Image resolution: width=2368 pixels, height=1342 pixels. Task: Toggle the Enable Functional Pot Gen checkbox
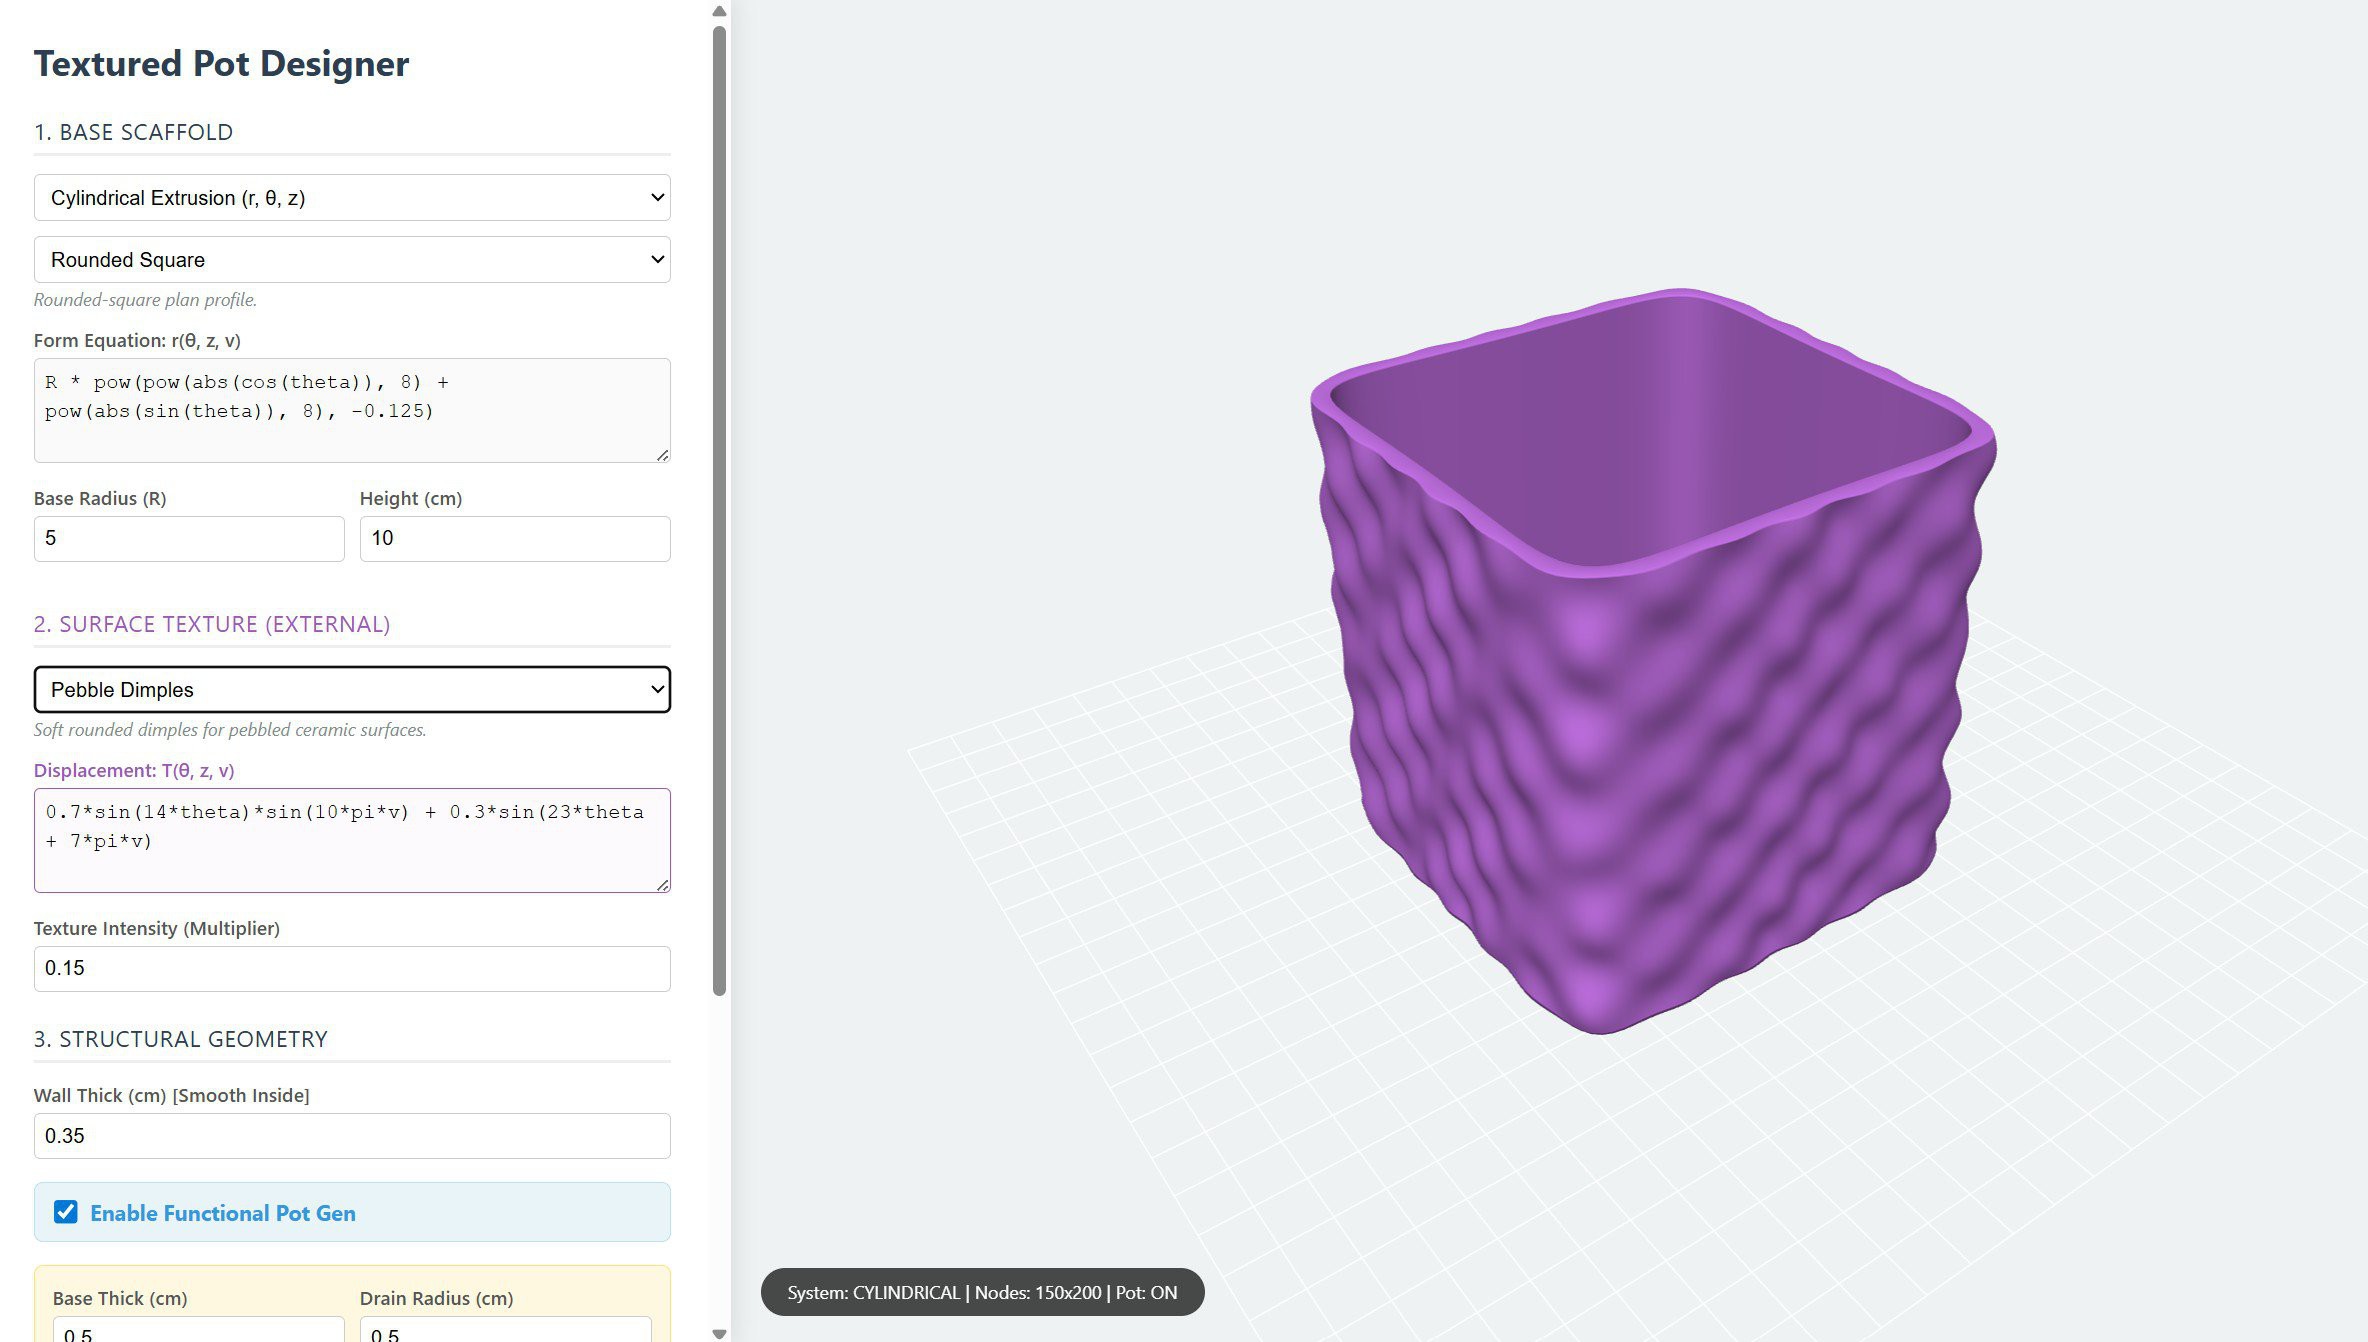[66, 1212]
